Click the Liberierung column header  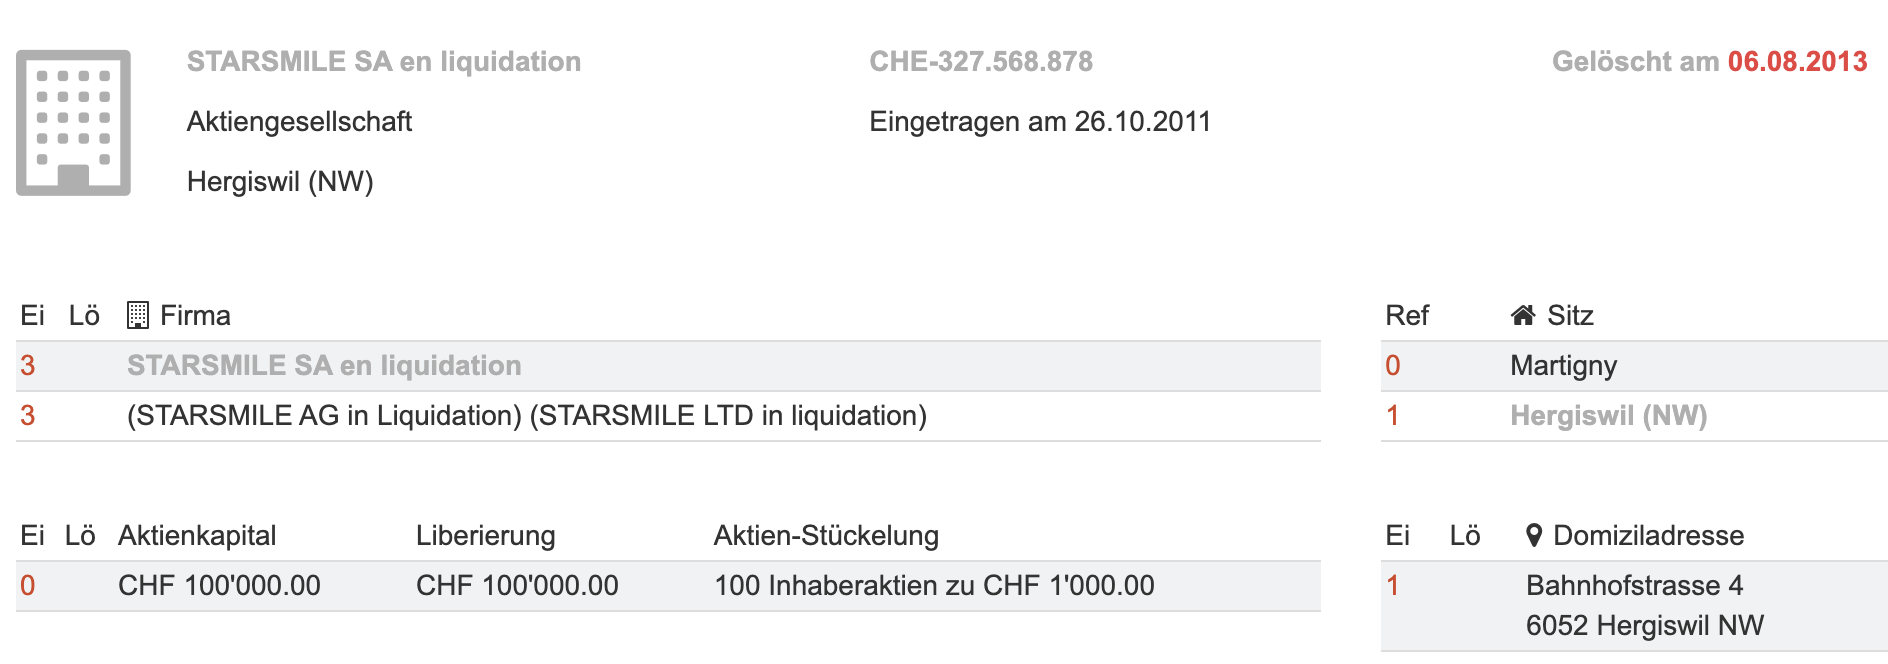[x=485, y=536]
